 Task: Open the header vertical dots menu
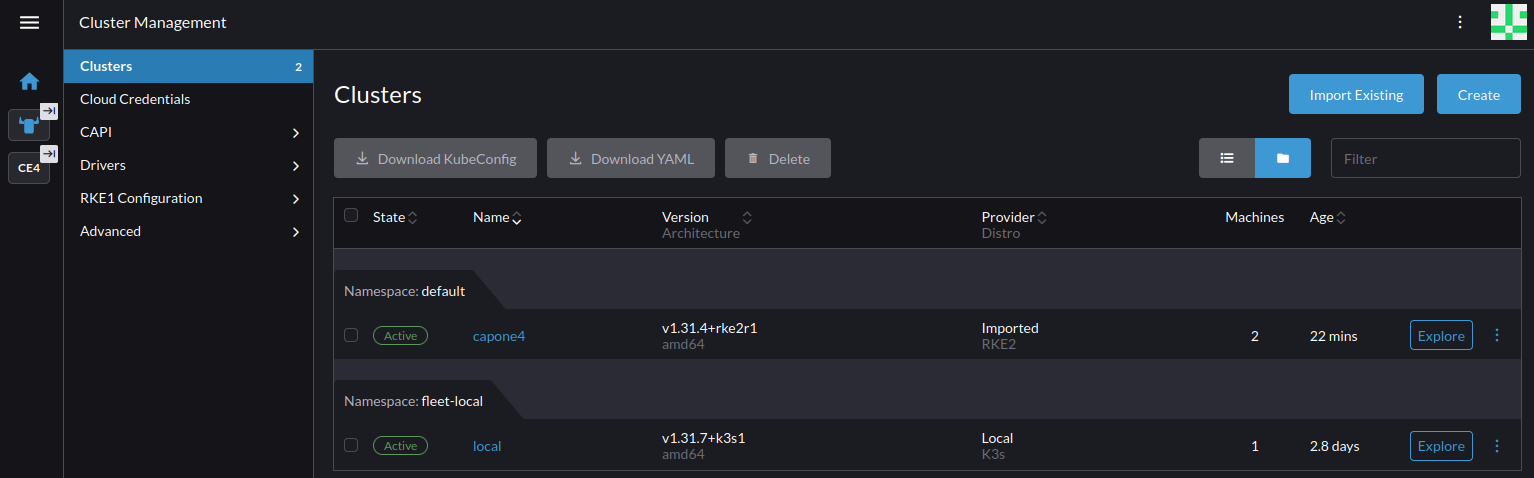1460,22
